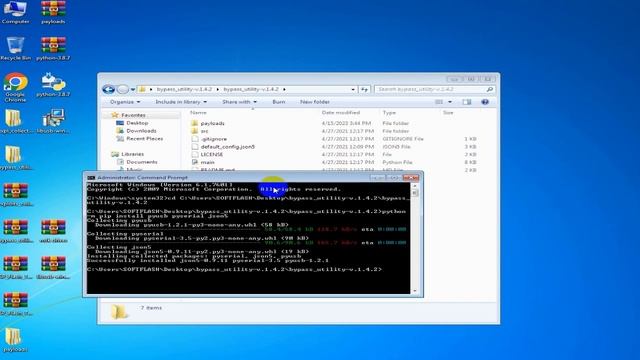Toggle the preview pane
This screenshot has height=360, width=640.
coord(467,102)
